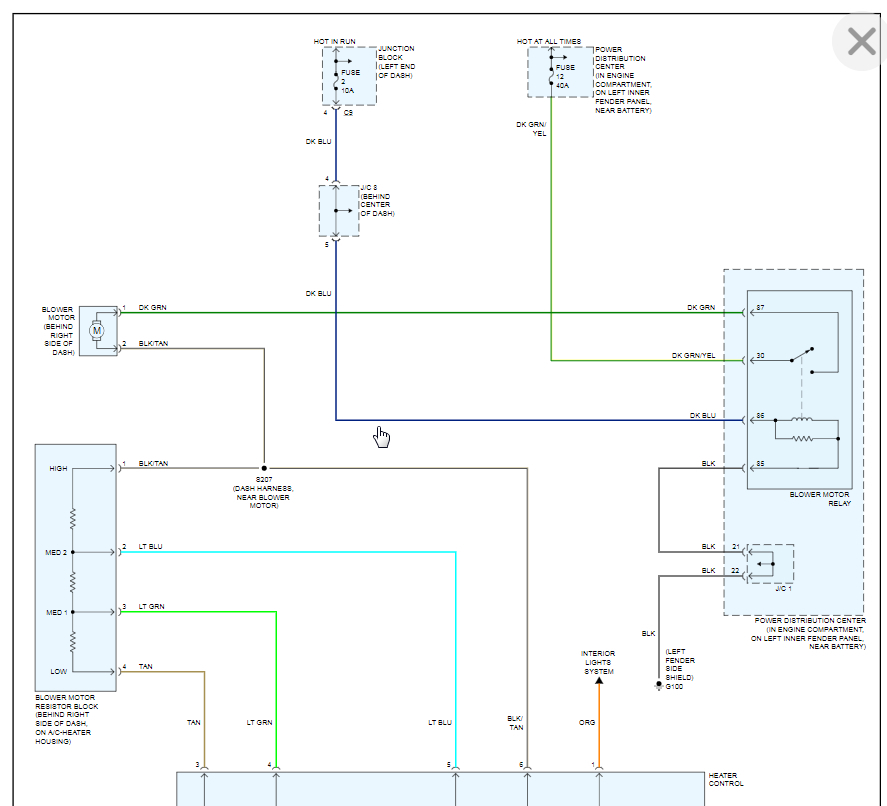
Task: Click the BLOWER MOTOR location label
Action: [x=58, y=331]
